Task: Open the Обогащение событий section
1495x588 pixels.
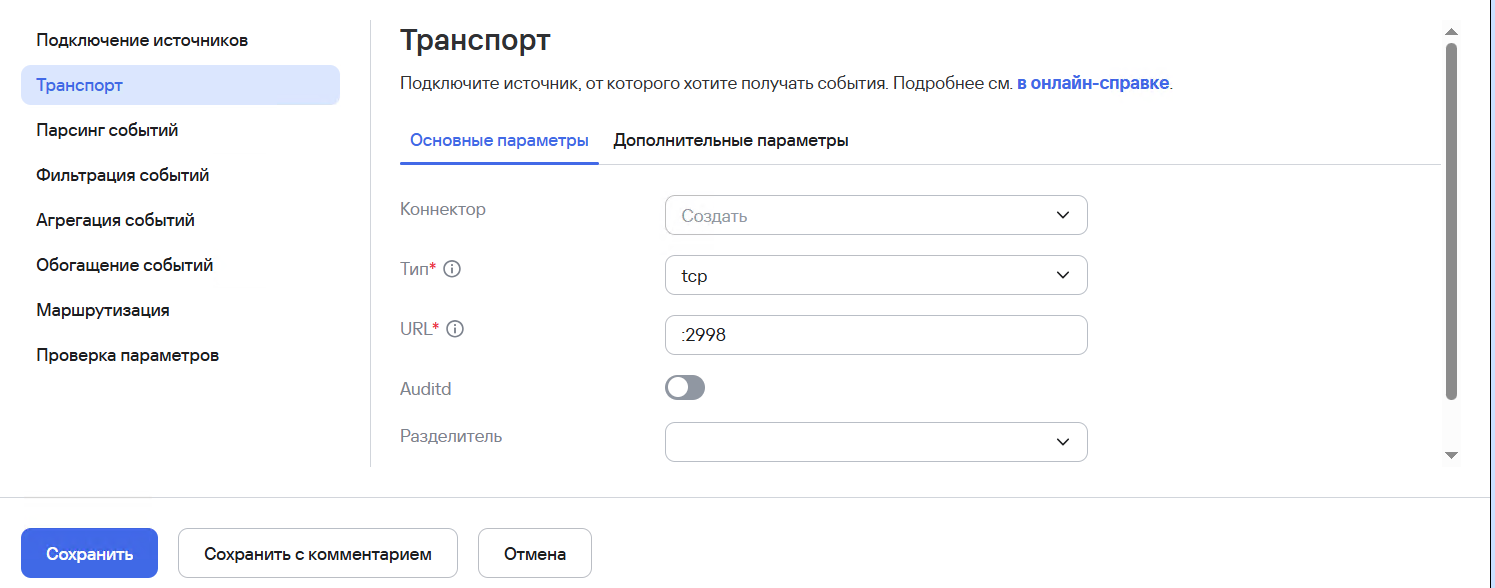Action: 125,265
